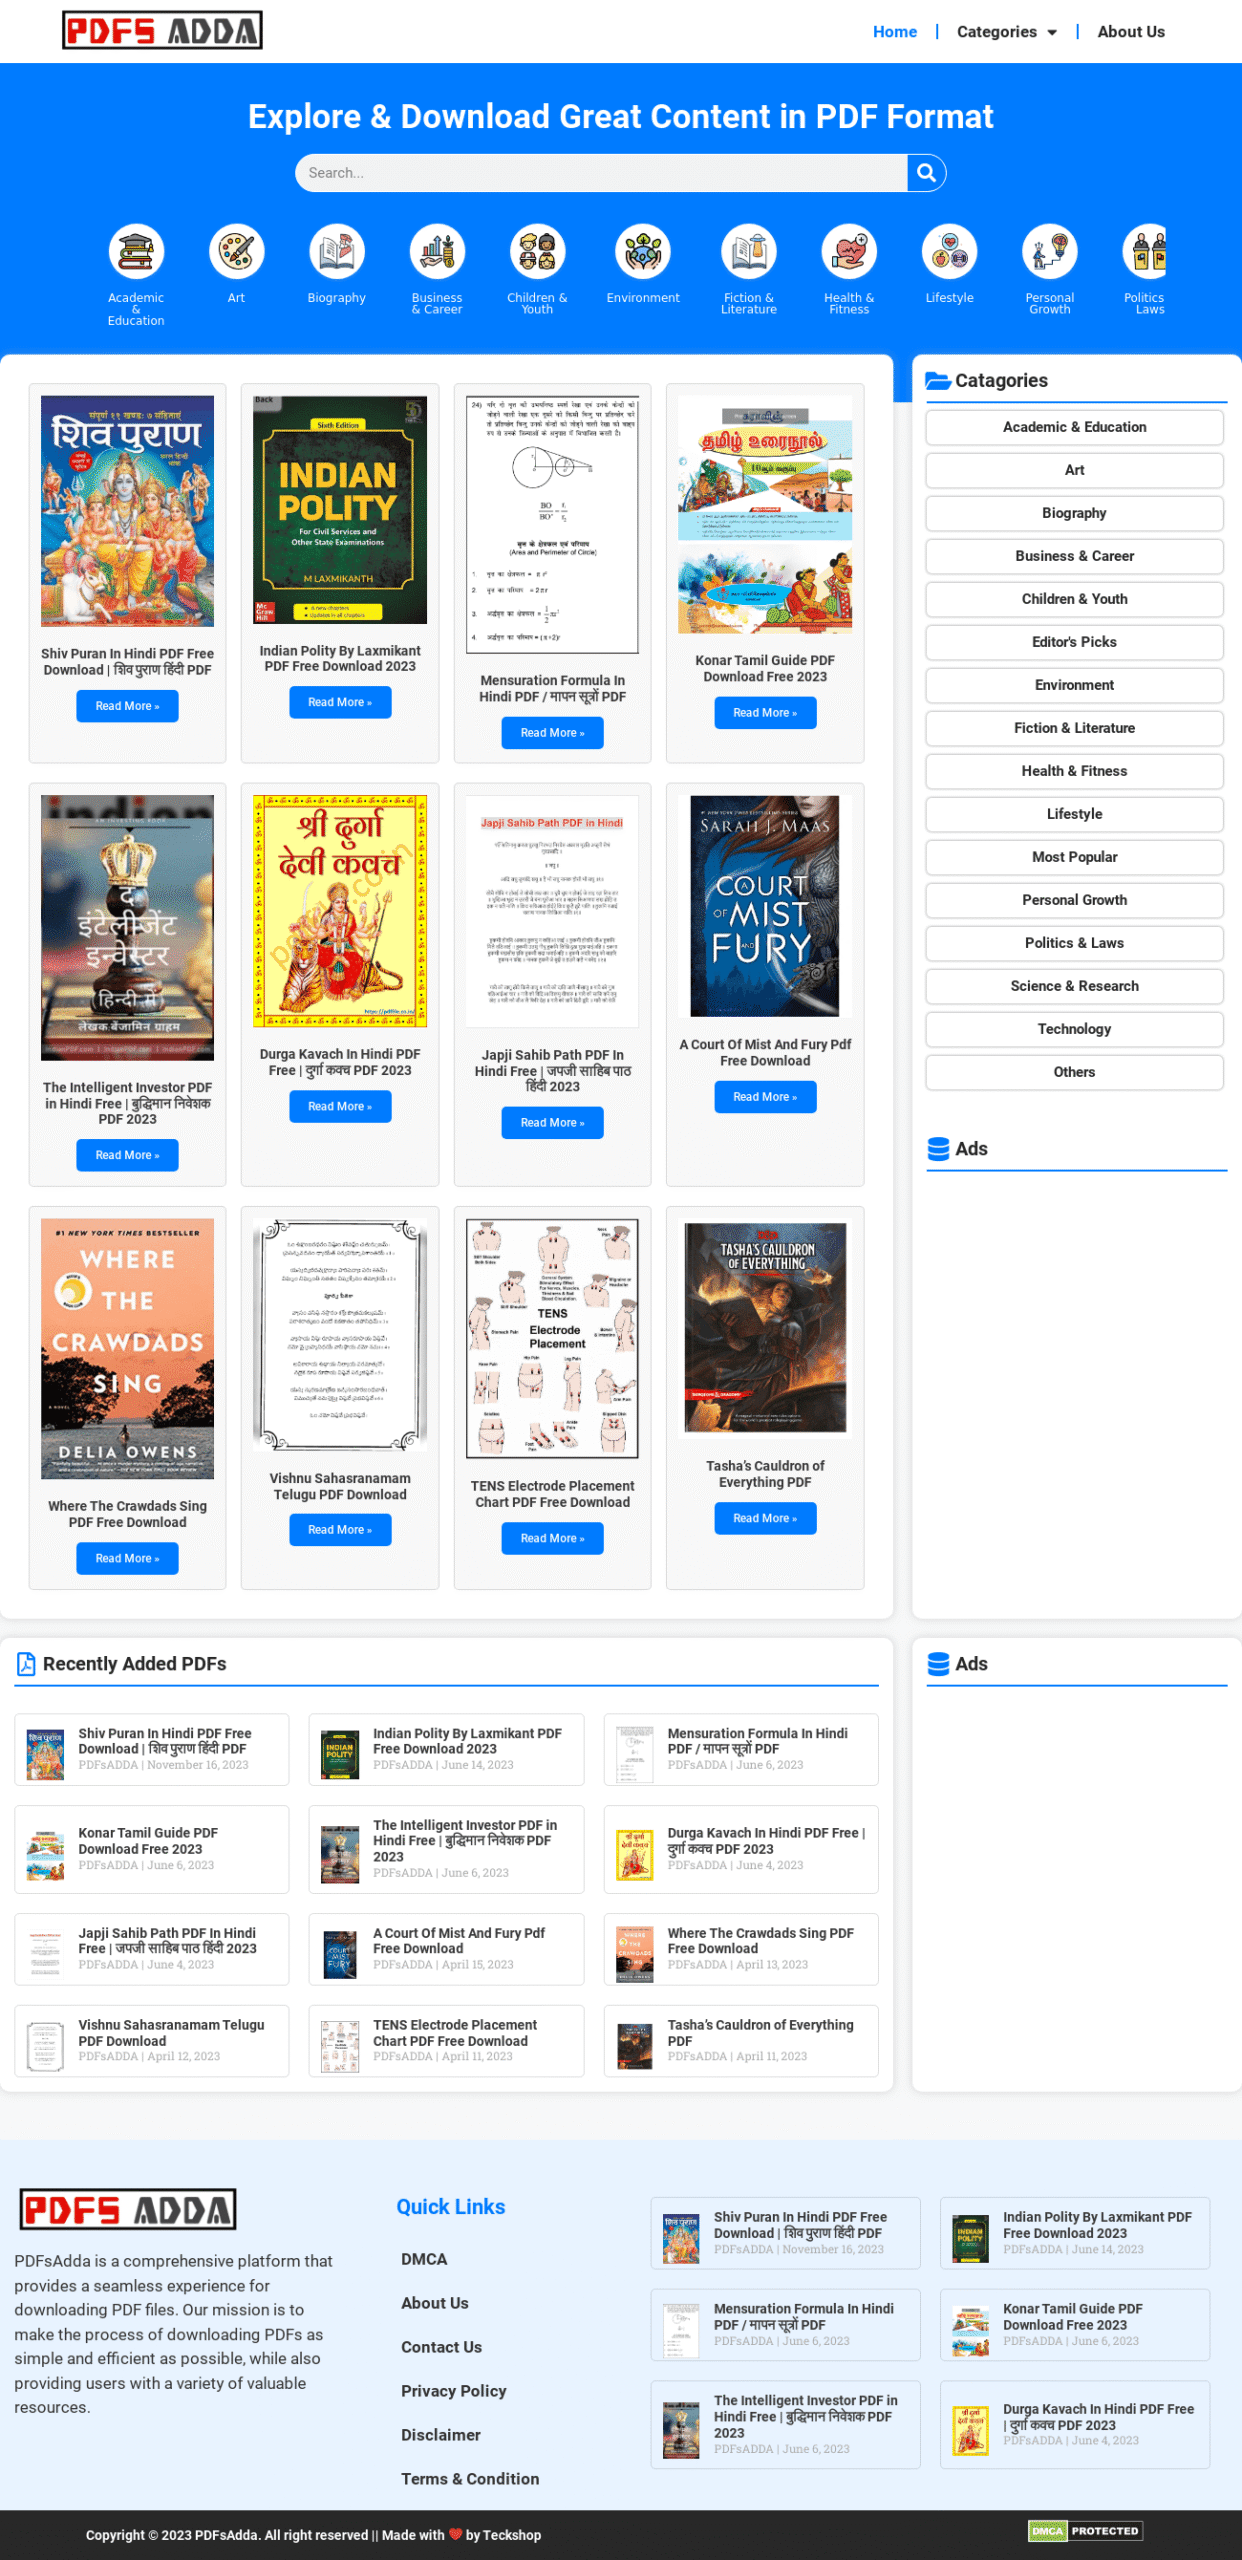Choose Most Popular from the sidebar list
This screenshot has width=1242, height=2560.
[x=1073, y=857]
